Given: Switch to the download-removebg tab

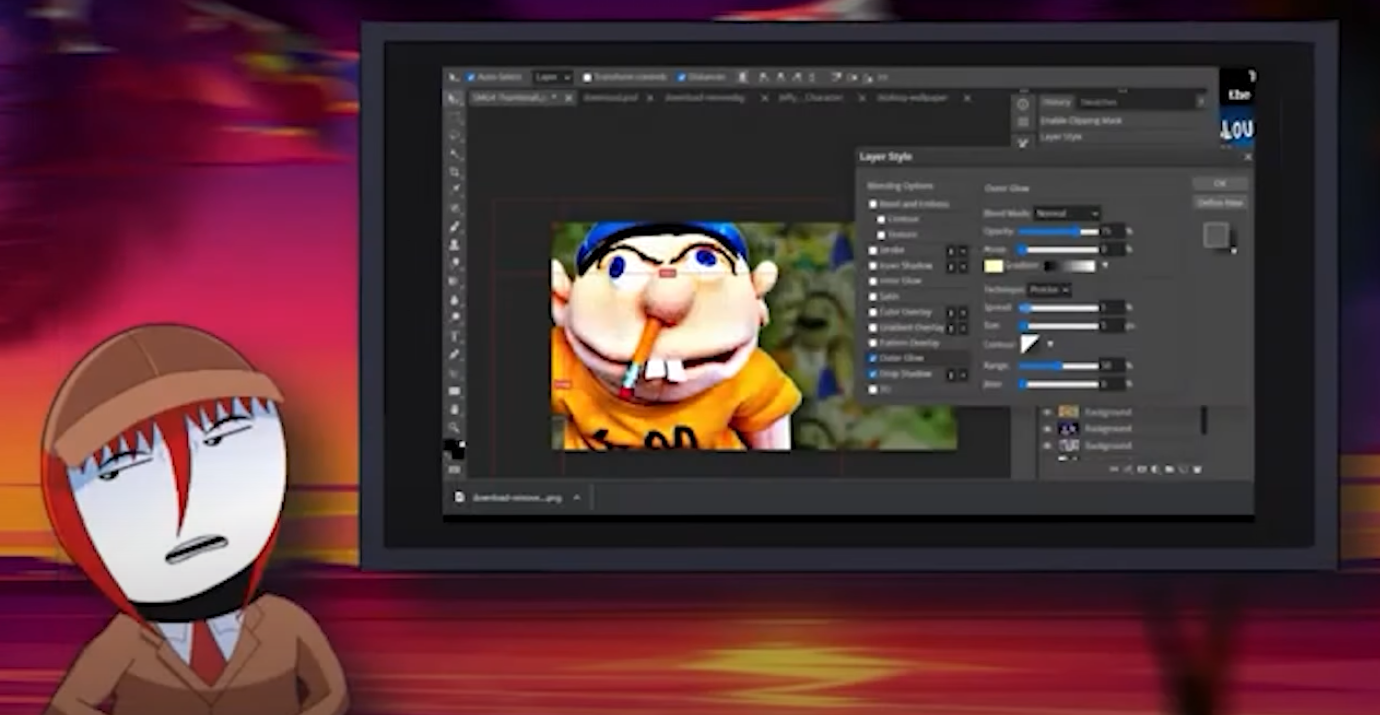Looking at the screenshot, I should coord(705,98).
